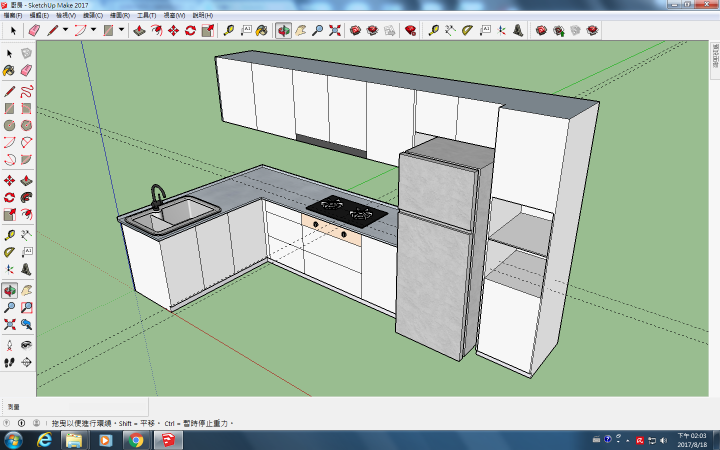The width and height of the screenshot is (720, 450).
Task: Open the 說明(H) menu
Action: 203,15
